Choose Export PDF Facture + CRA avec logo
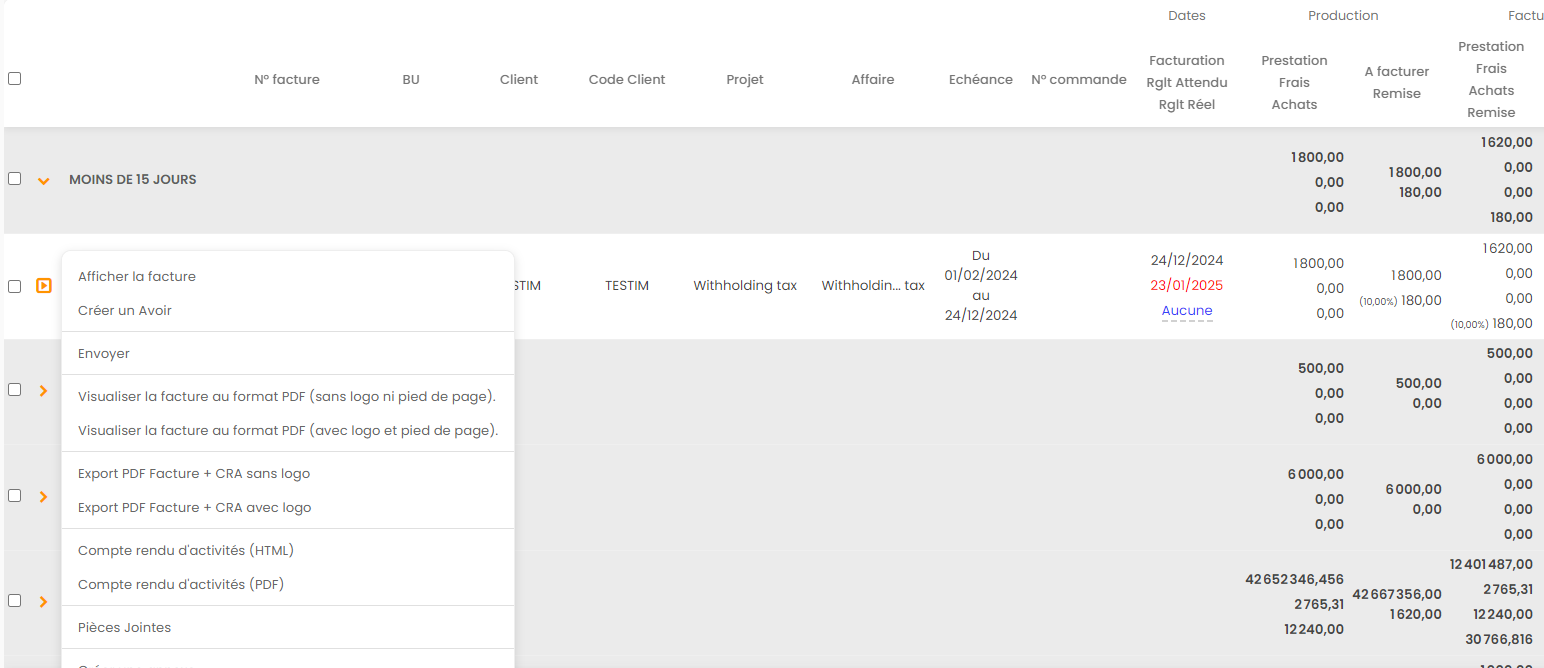Image resolution: width=1544 pixels, height=668 pixels. [x=195, y=508]
